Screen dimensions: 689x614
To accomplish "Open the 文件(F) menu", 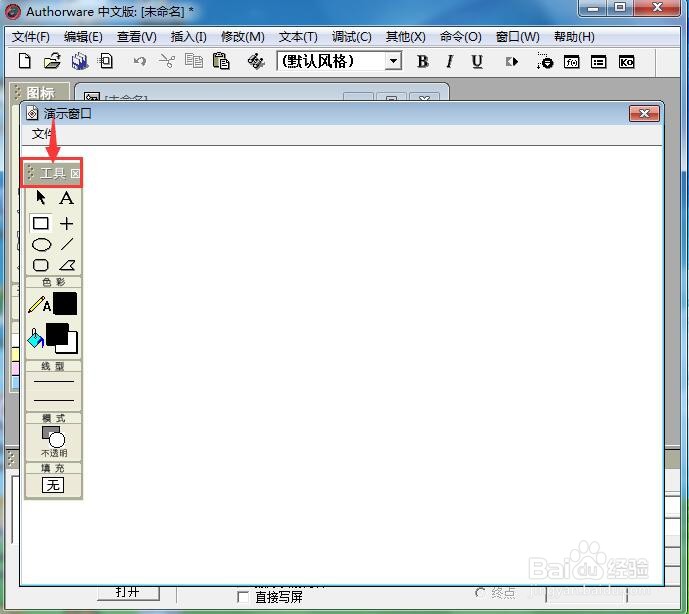I will click(x=30, y=36).
